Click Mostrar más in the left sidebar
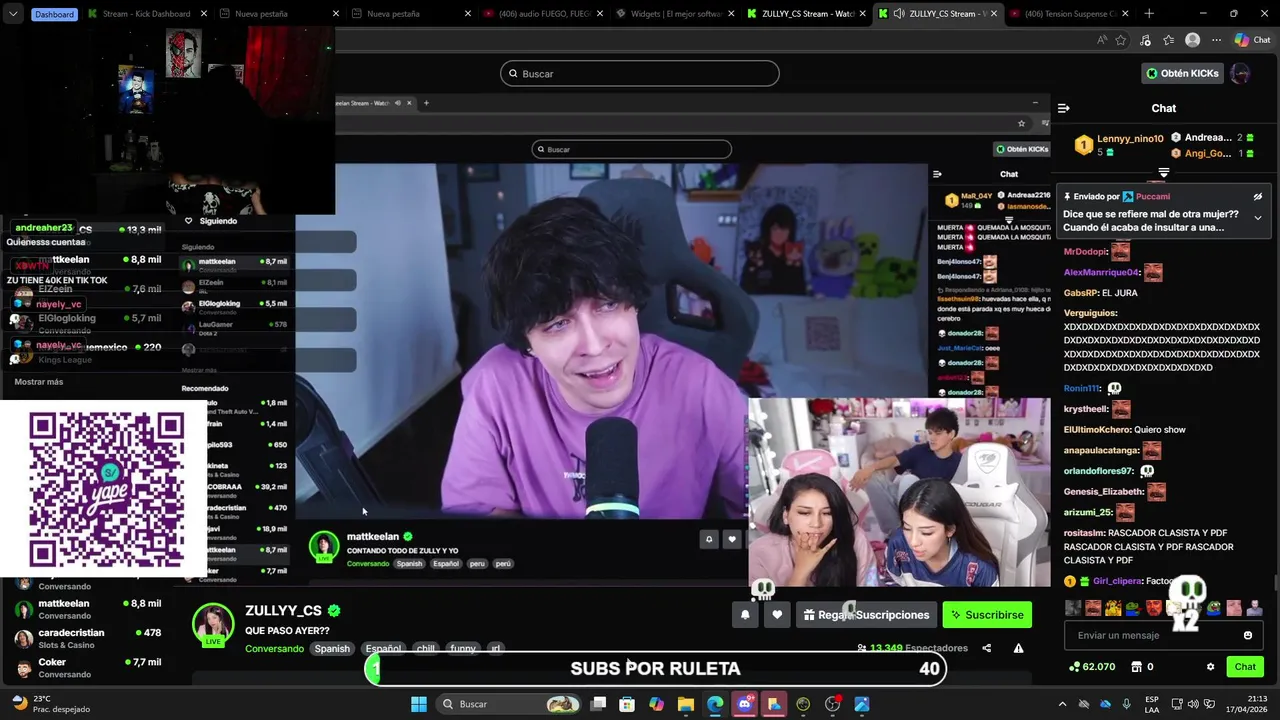This screenshot has height=720, width=1280. 39,382
